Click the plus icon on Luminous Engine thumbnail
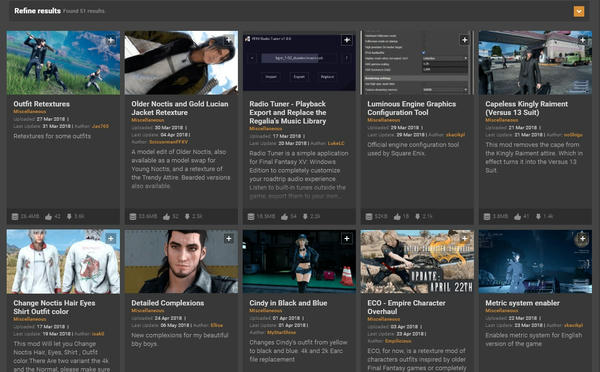The height and width of the screenshot is (372, 600). [464, 40]
